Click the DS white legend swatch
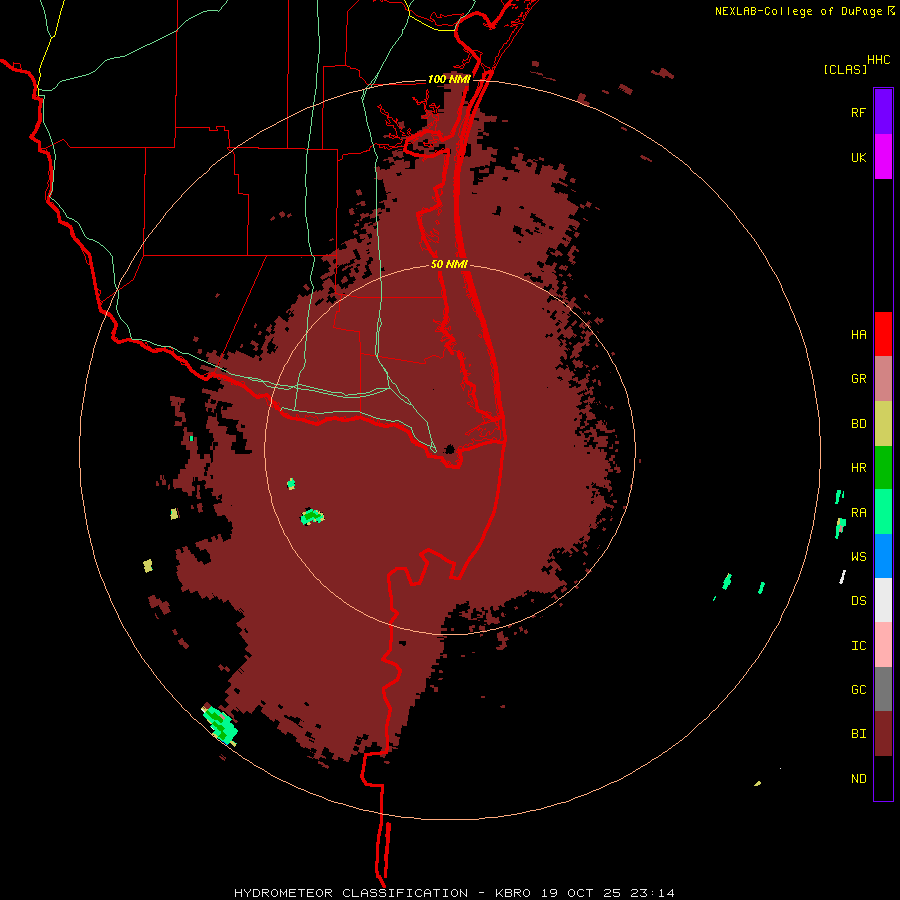 (883, 600)
